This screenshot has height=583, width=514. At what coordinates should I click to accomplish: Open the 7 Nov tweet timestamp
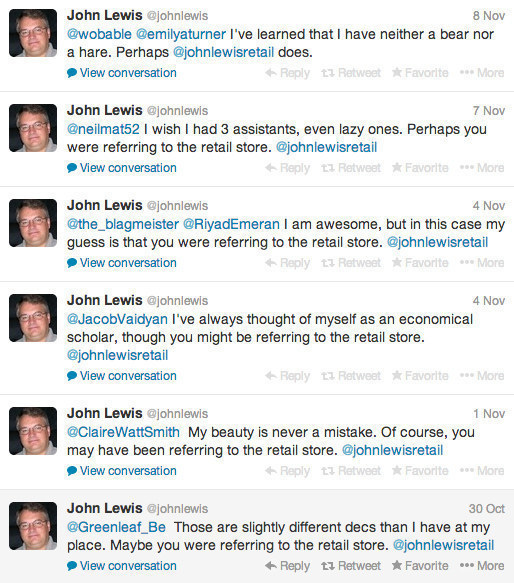click(x=489, y=111)
